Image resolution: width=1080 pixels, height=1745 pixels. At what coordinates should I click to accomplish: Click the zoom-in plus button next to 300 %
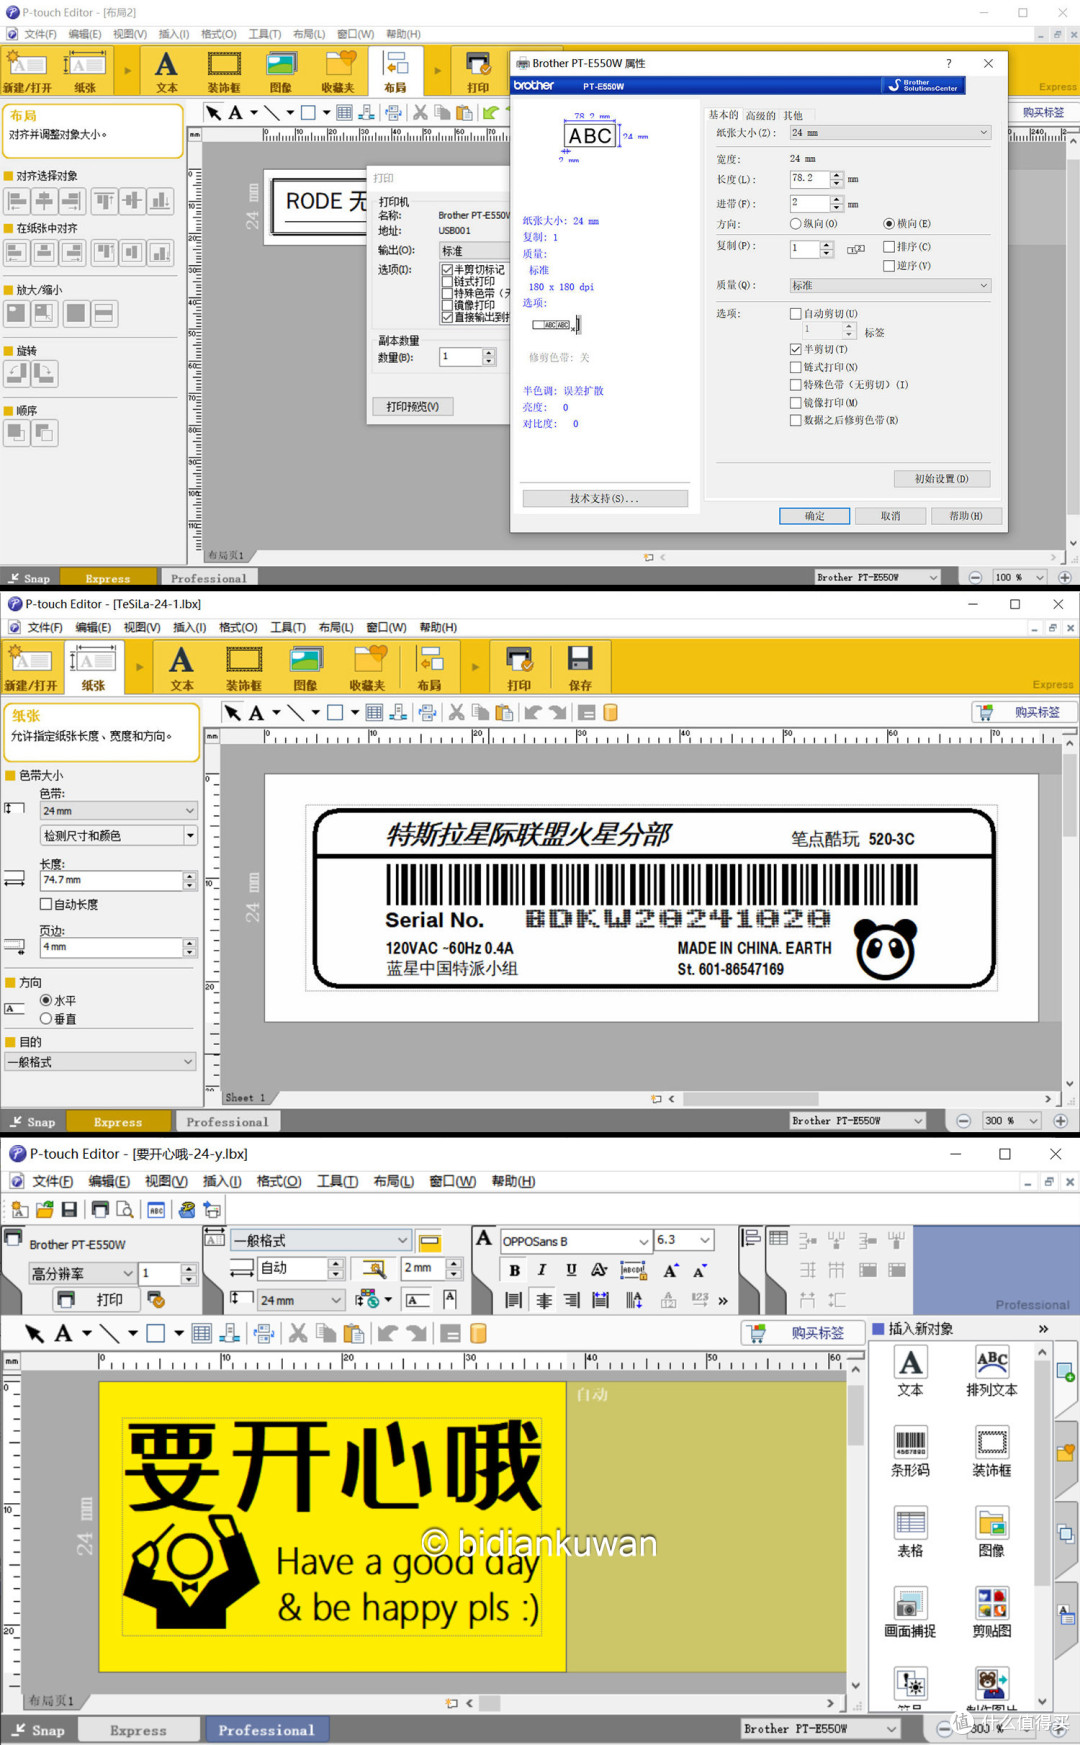(1060, 1121)
